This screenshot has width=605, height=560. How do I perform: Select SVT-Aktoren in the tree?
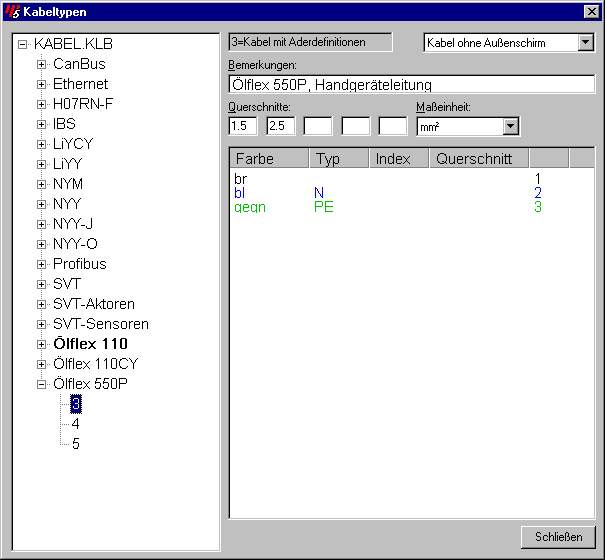pyautogui.click(x=94, y=304)
